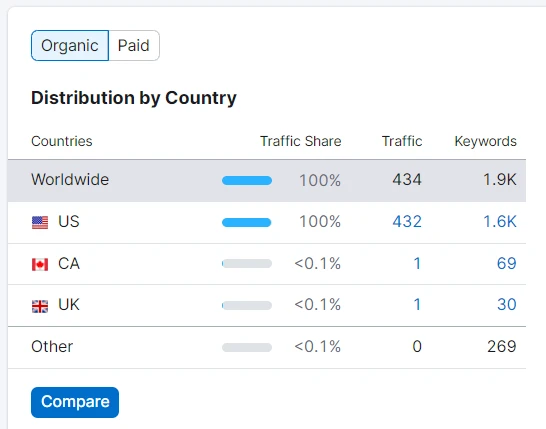Click the Keywords column header
546x429 pixels.
[x=485, y=141]
